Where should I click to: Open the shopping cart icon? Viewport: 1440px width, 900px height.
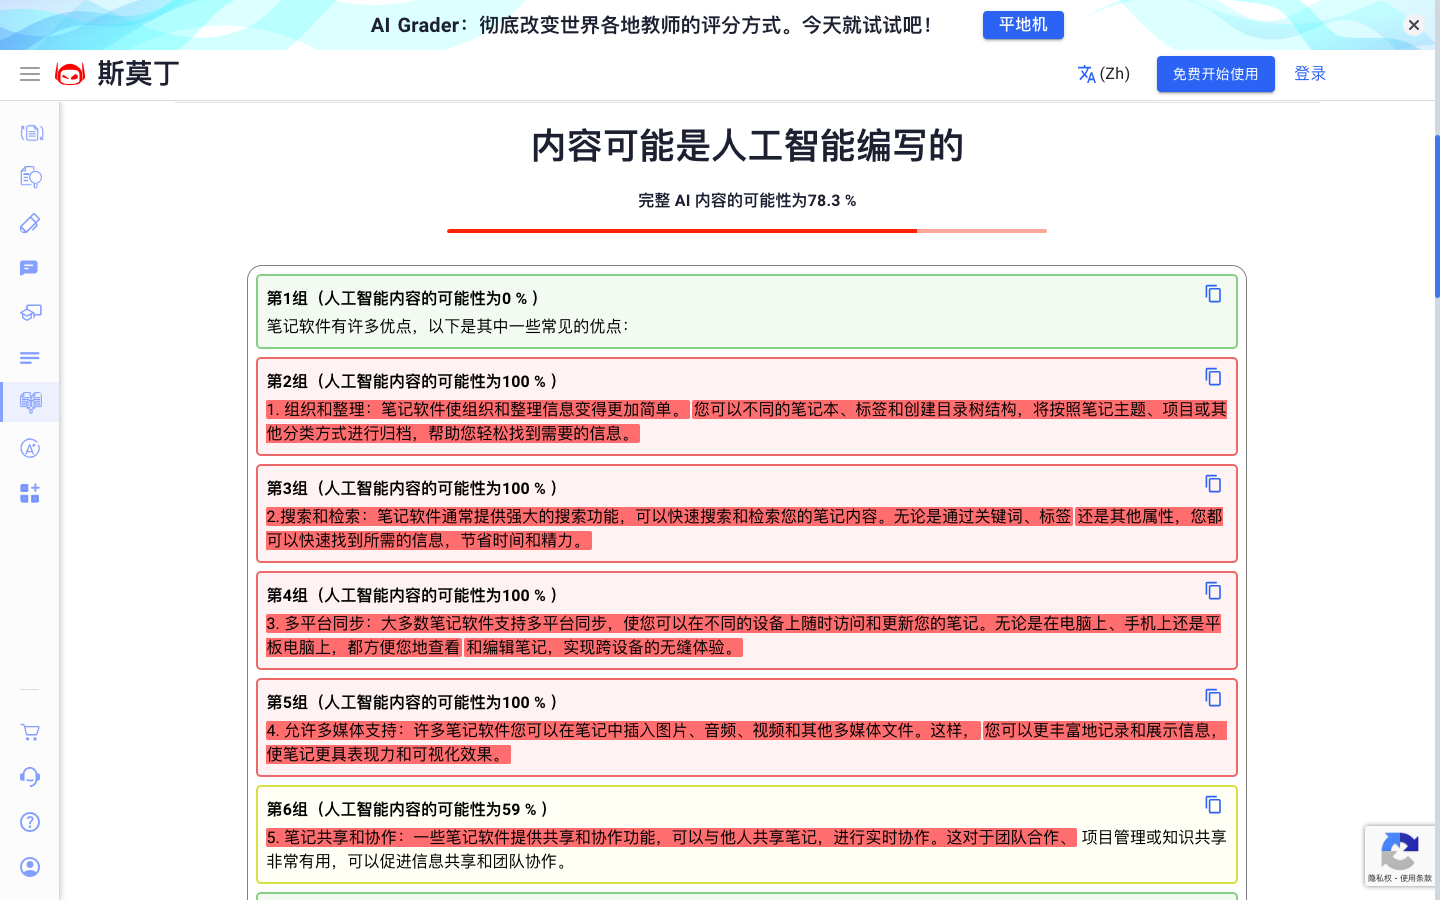30,732
